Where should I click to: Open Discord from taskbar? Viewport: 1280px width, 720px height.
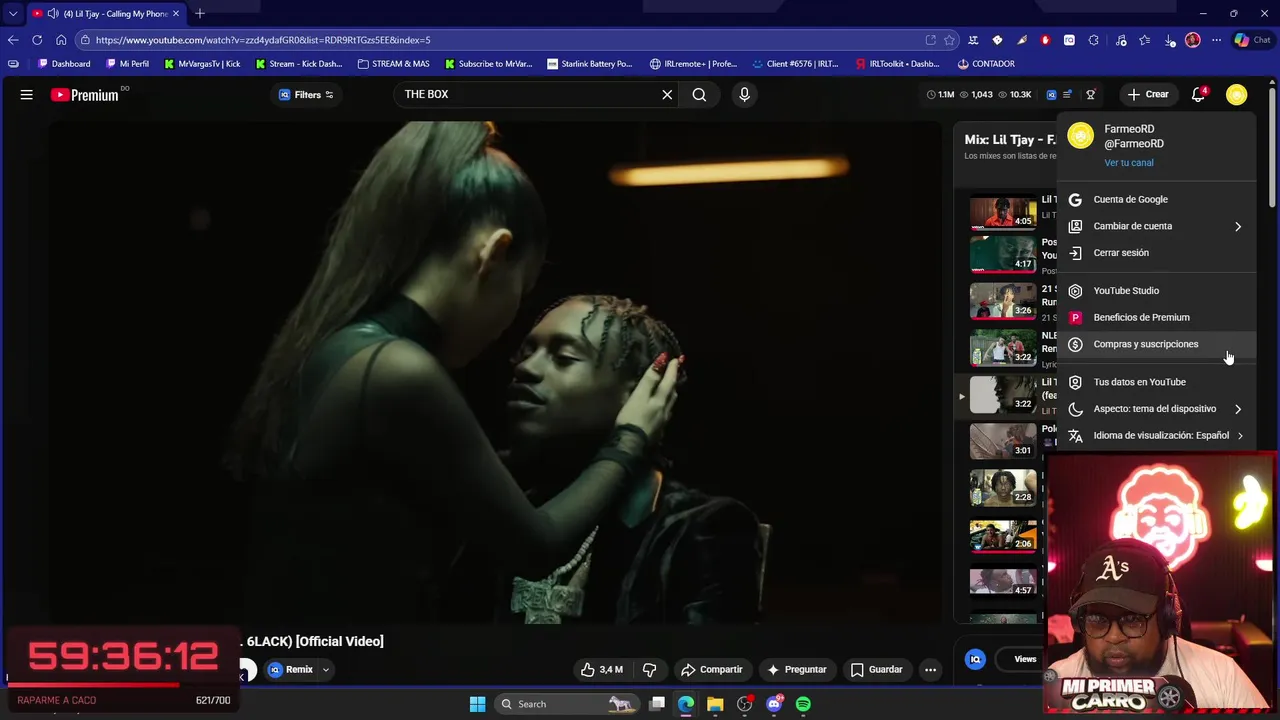tap(774, 704)
